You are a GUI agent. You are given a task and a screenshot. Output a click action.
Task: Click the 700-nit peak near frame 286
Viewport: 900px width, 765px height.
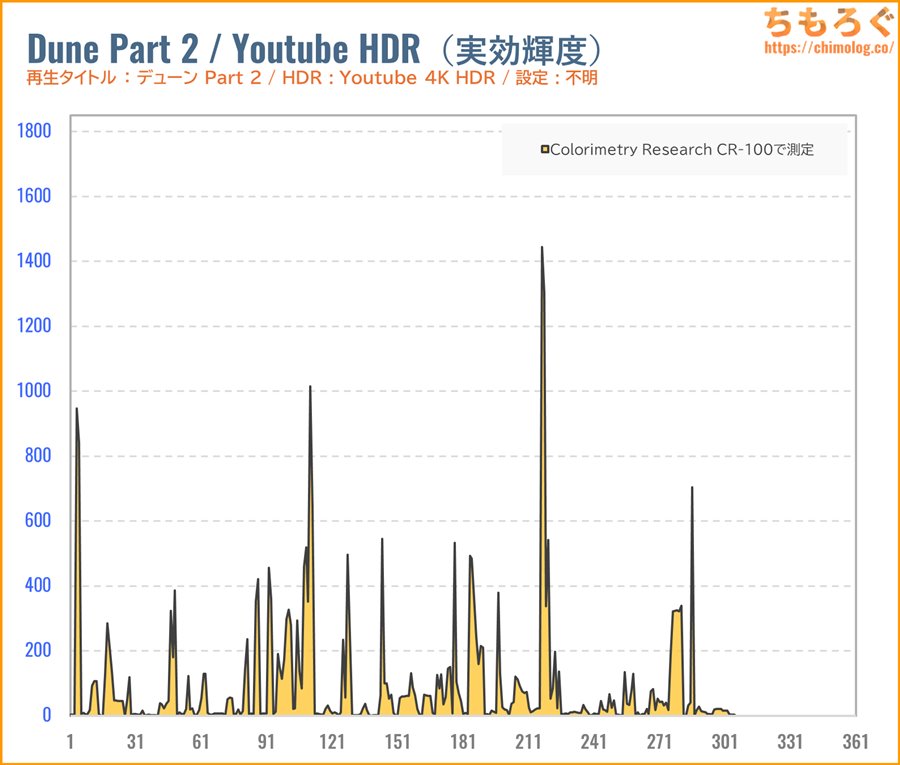tap(692, 488)
